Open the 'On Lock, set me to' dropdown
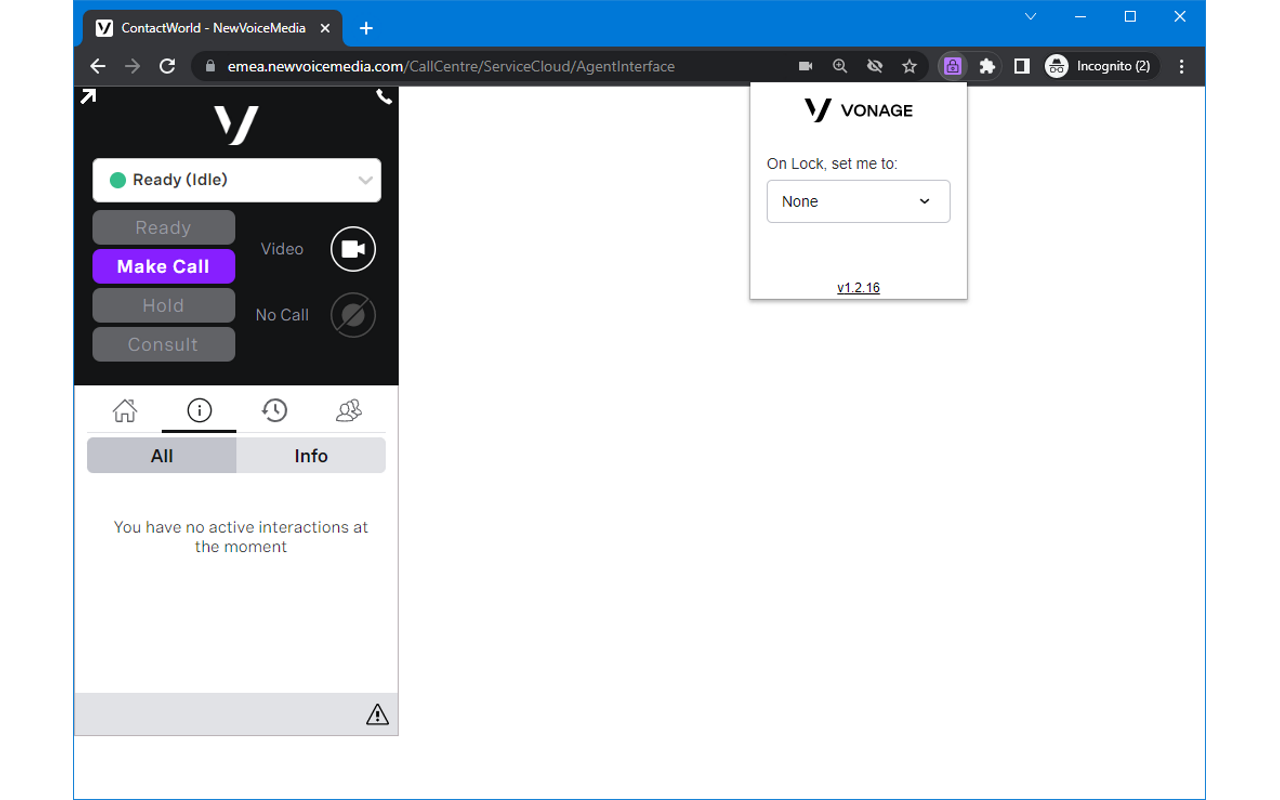1280x800 pixels. [x=858, y=201]
